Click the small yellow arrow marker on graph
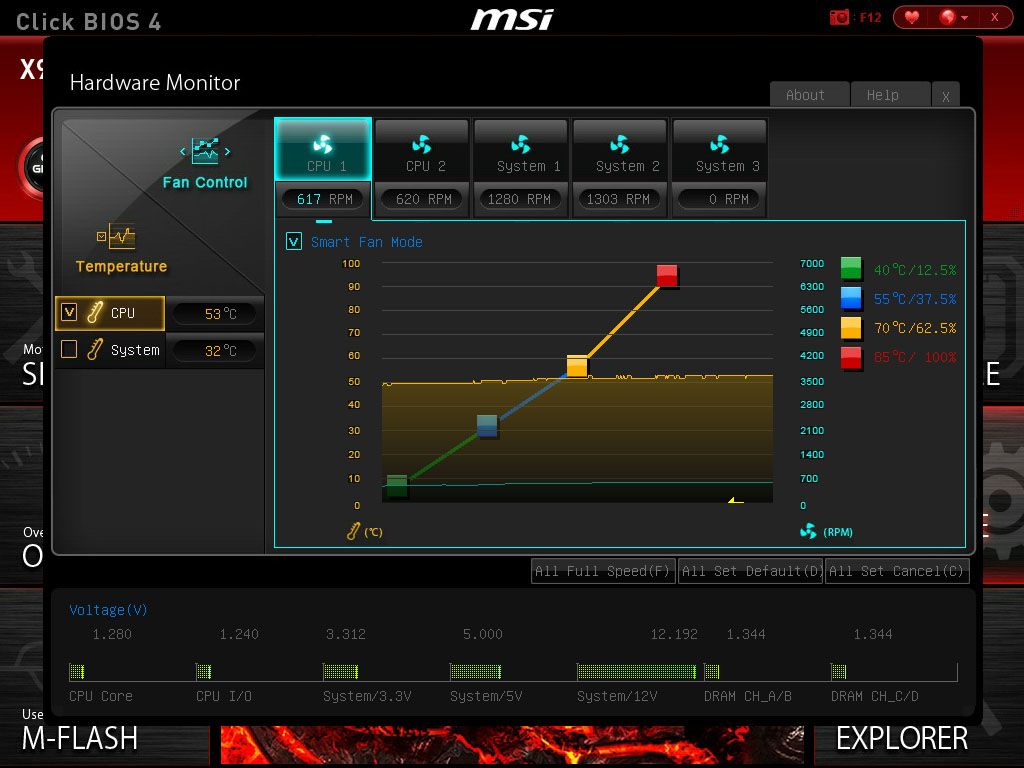 [735, 500]
